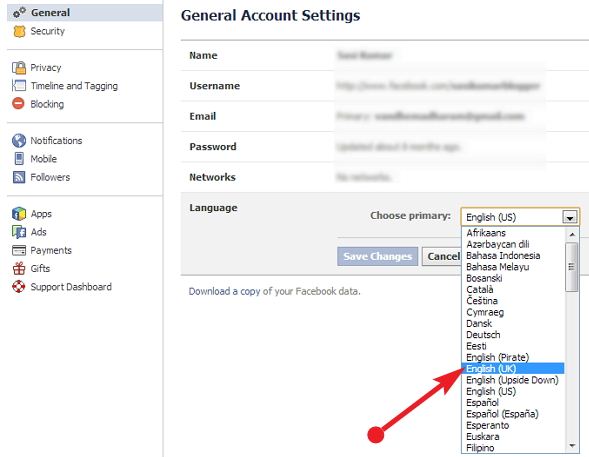This screenshot has width=589, height=457.
Task: Select English (Upside Down) option
Action: click(512, 380)
